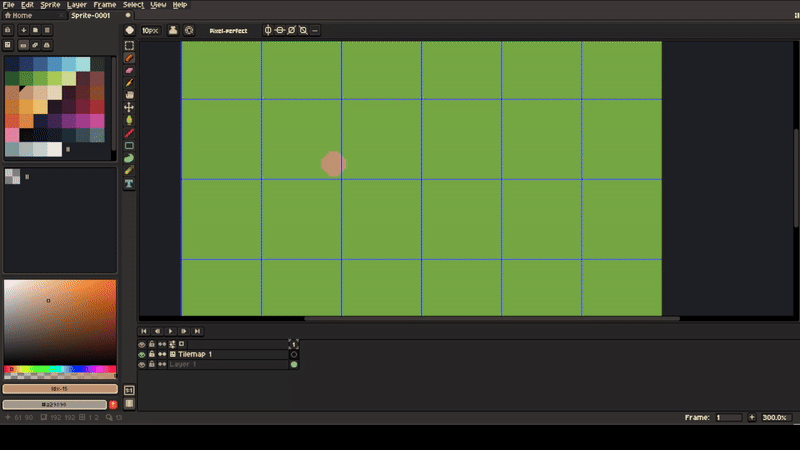Click the Pixel-perfect option
The width and height of the screenshot is (800, 450).
coord(228,31)
